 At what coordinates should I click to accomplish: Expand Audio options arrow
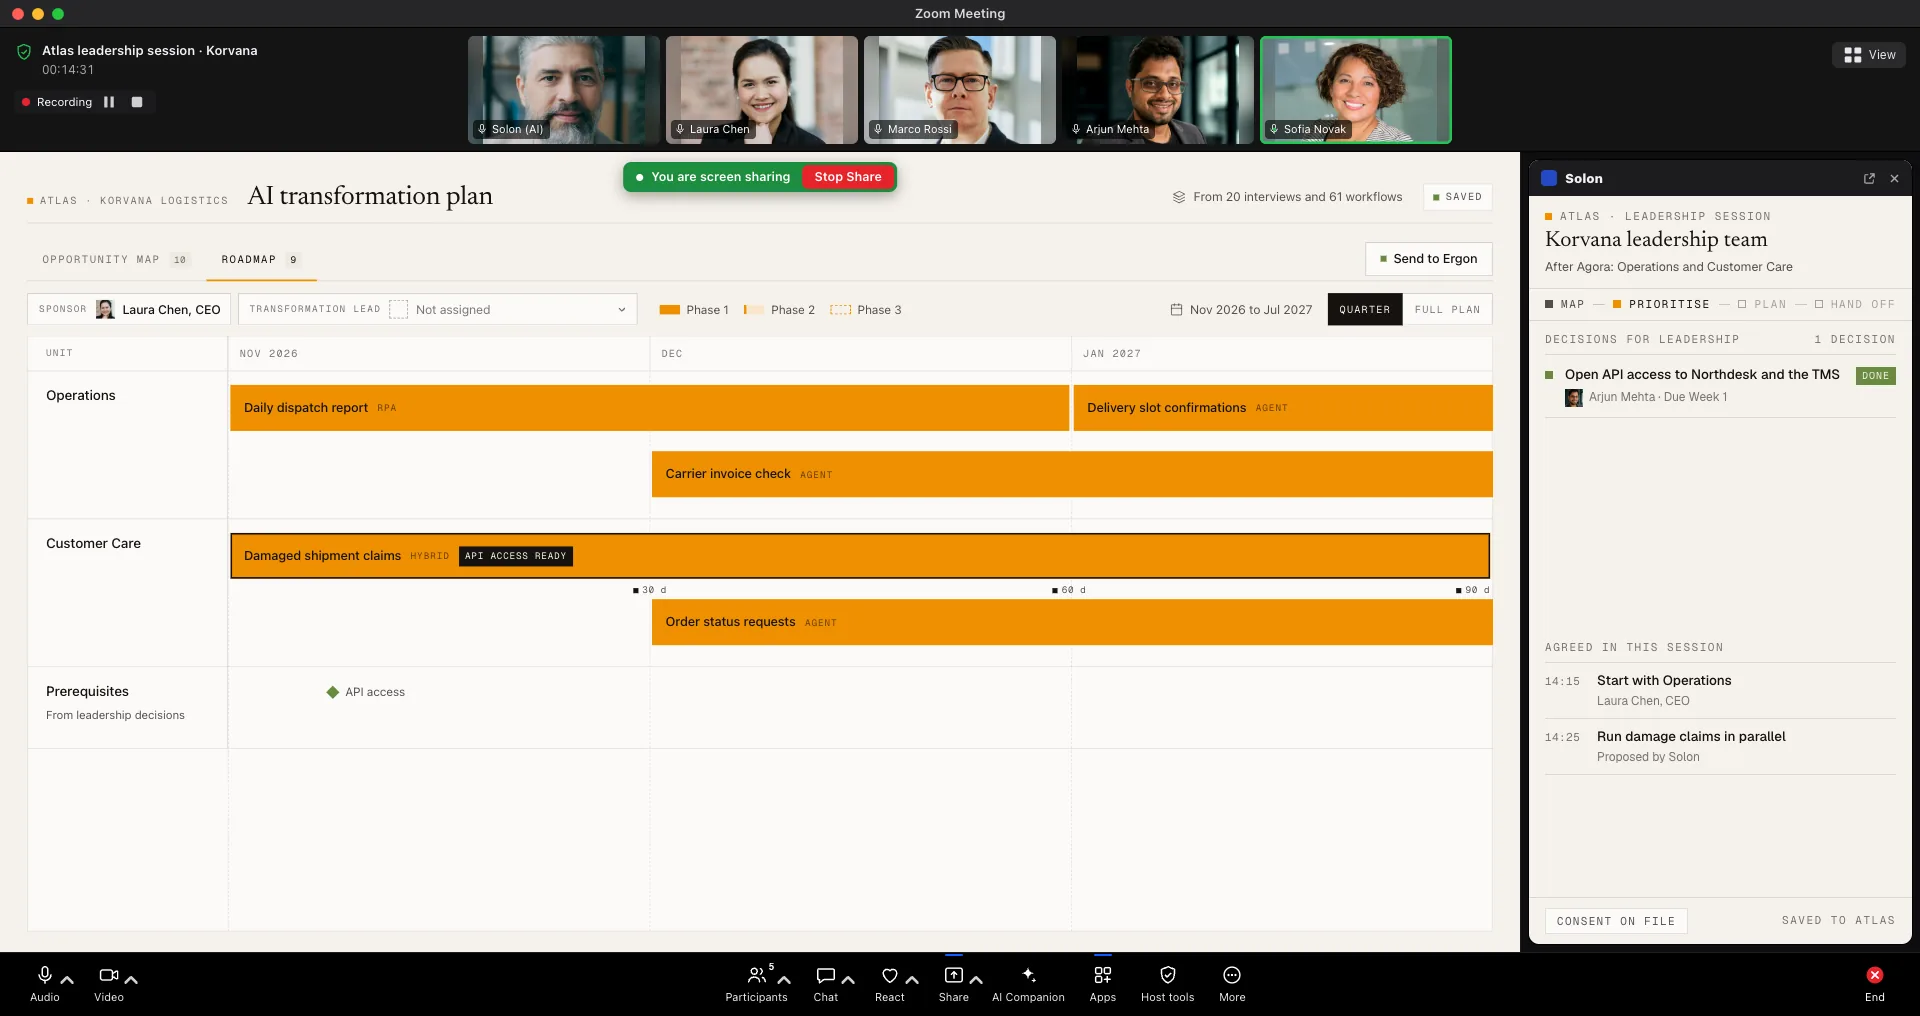click(x=67, y=980)
